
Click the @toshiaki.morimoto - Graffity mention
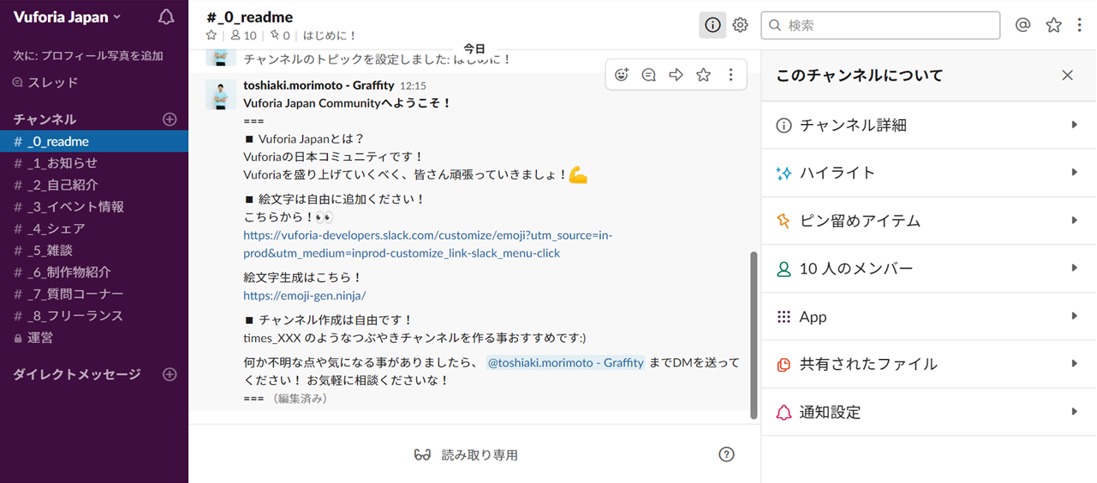(565, 363)
